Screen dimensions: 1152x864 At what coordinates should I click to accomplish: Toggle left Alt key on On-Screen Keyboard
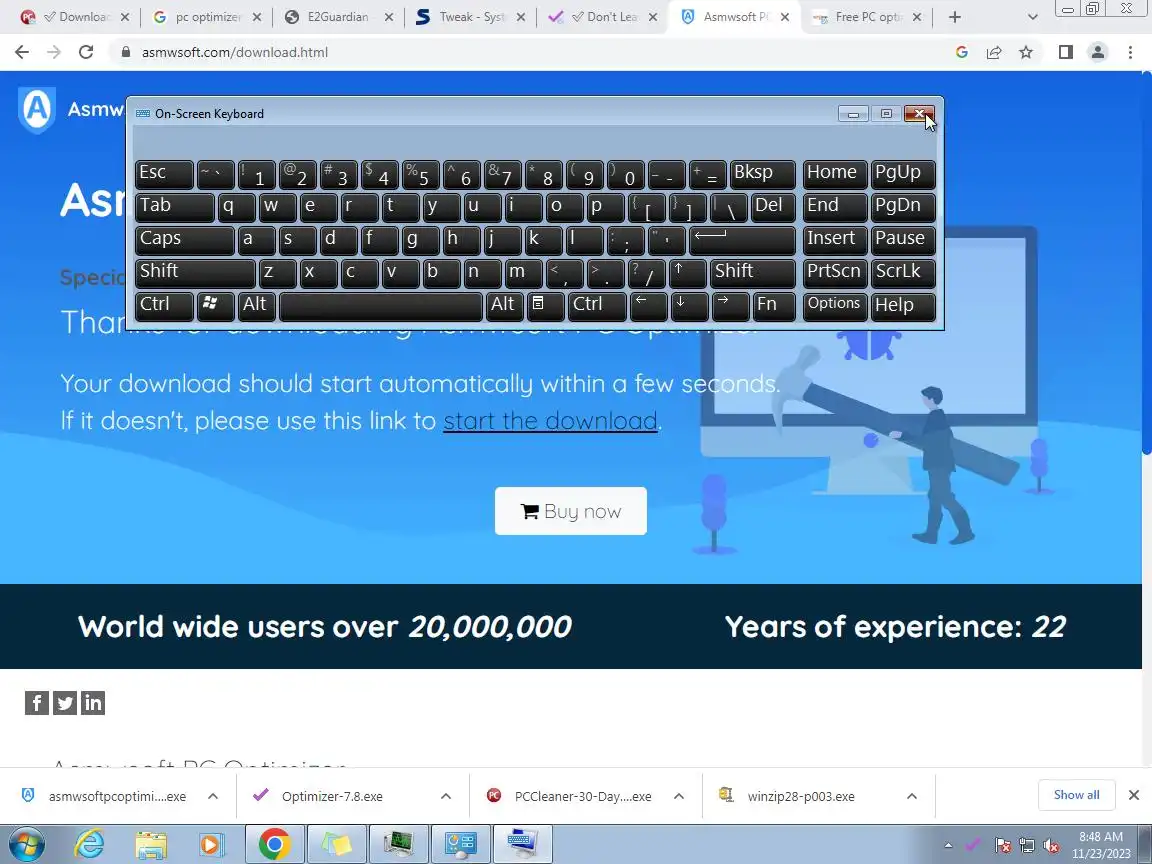257,306
